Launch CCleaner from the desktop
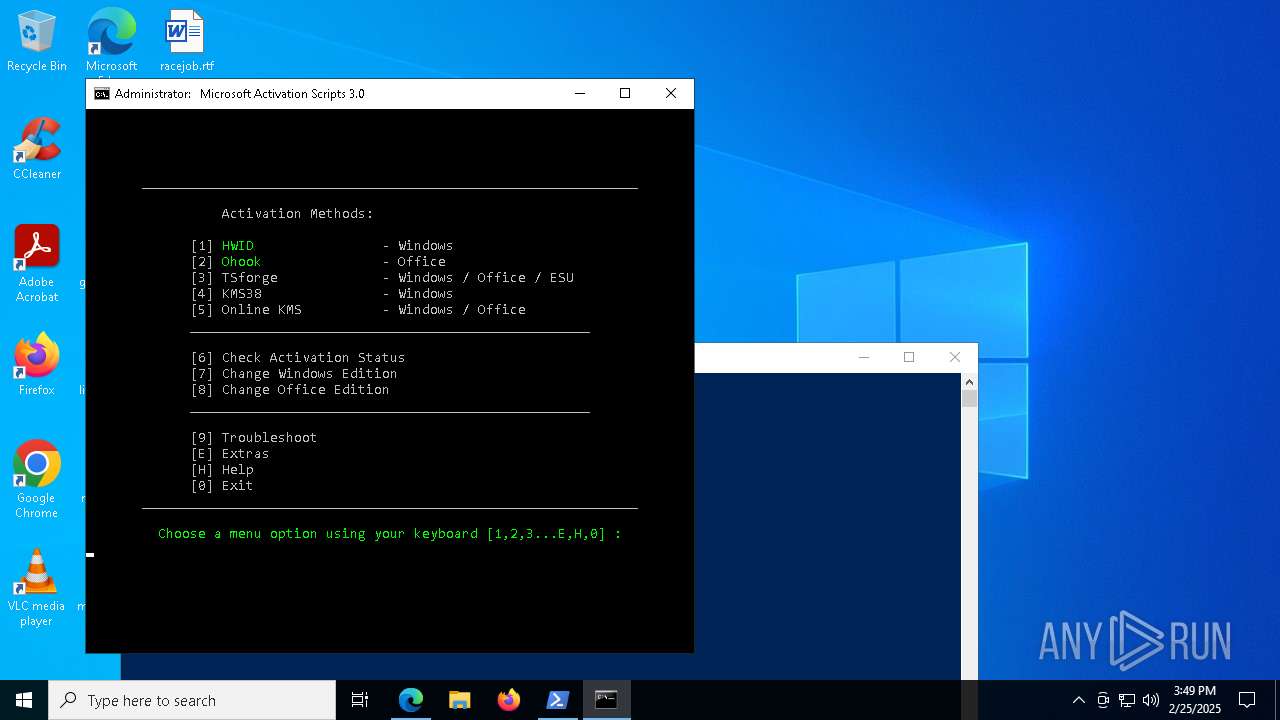1280x720 pixels. tap(37, 149)
